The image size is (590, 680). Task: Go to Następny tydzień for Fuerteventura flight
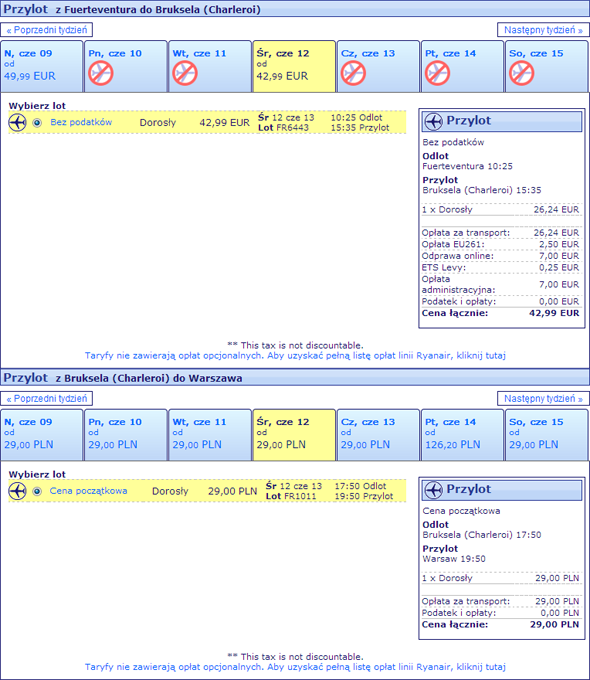(543, 30)
